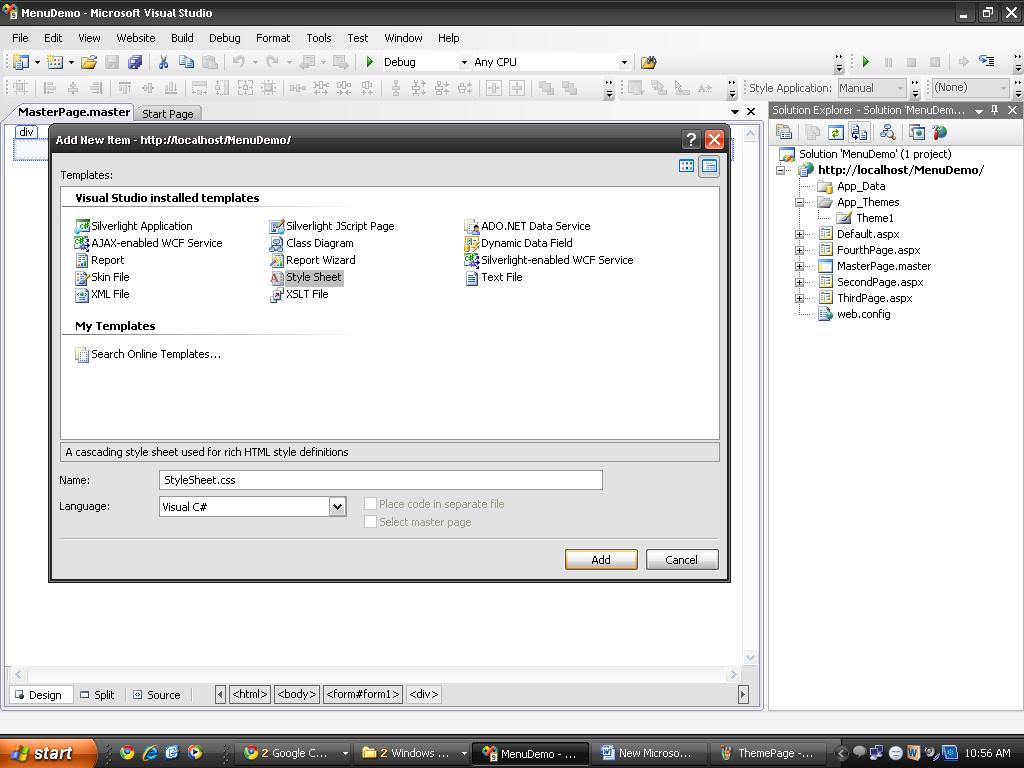The width and height of the screenshot is (1024, 768).
Task: Click the design editor scroll-right arrow
Action: 733,674
